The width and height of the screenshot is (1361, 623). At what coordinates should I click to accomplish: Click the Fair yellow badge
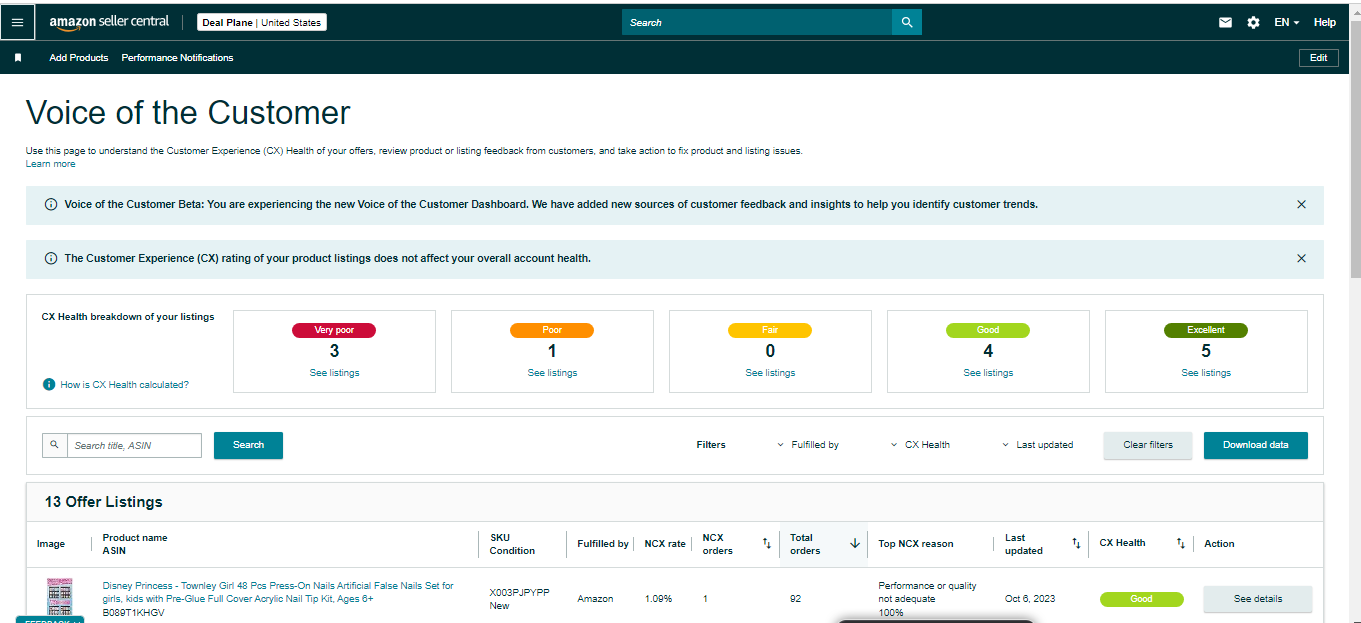770,330
